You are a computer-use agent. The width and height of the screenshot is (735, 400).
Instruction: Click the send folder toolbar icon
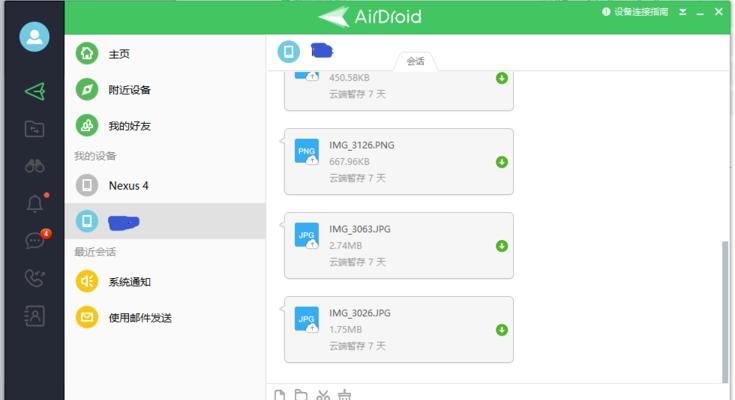301,395
